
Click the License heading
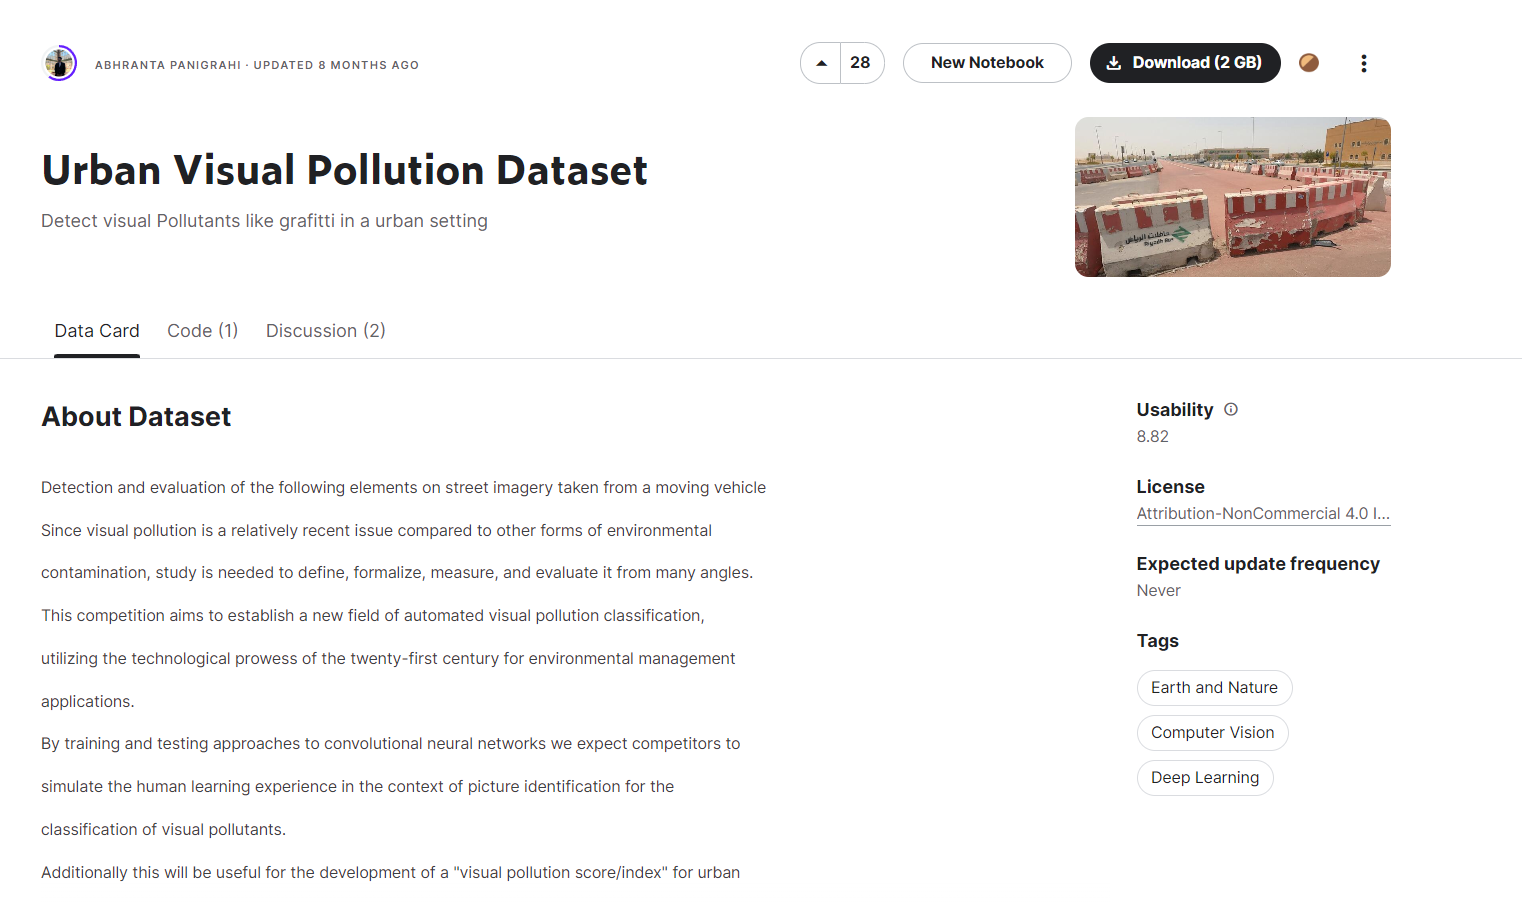click(1170, 487)
